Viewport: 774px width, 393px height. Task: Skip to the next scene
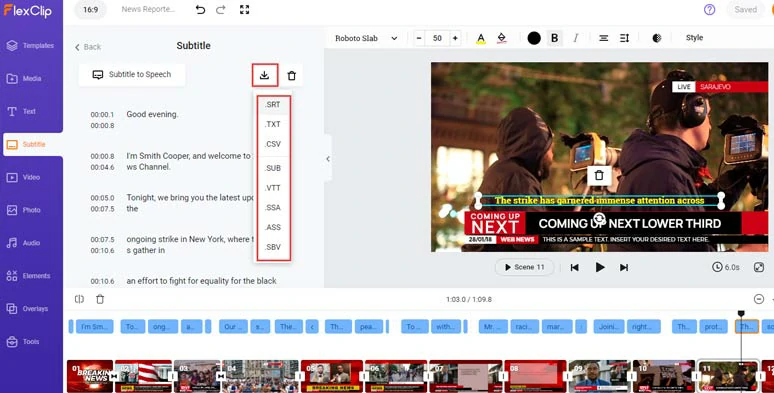point(624,267)
